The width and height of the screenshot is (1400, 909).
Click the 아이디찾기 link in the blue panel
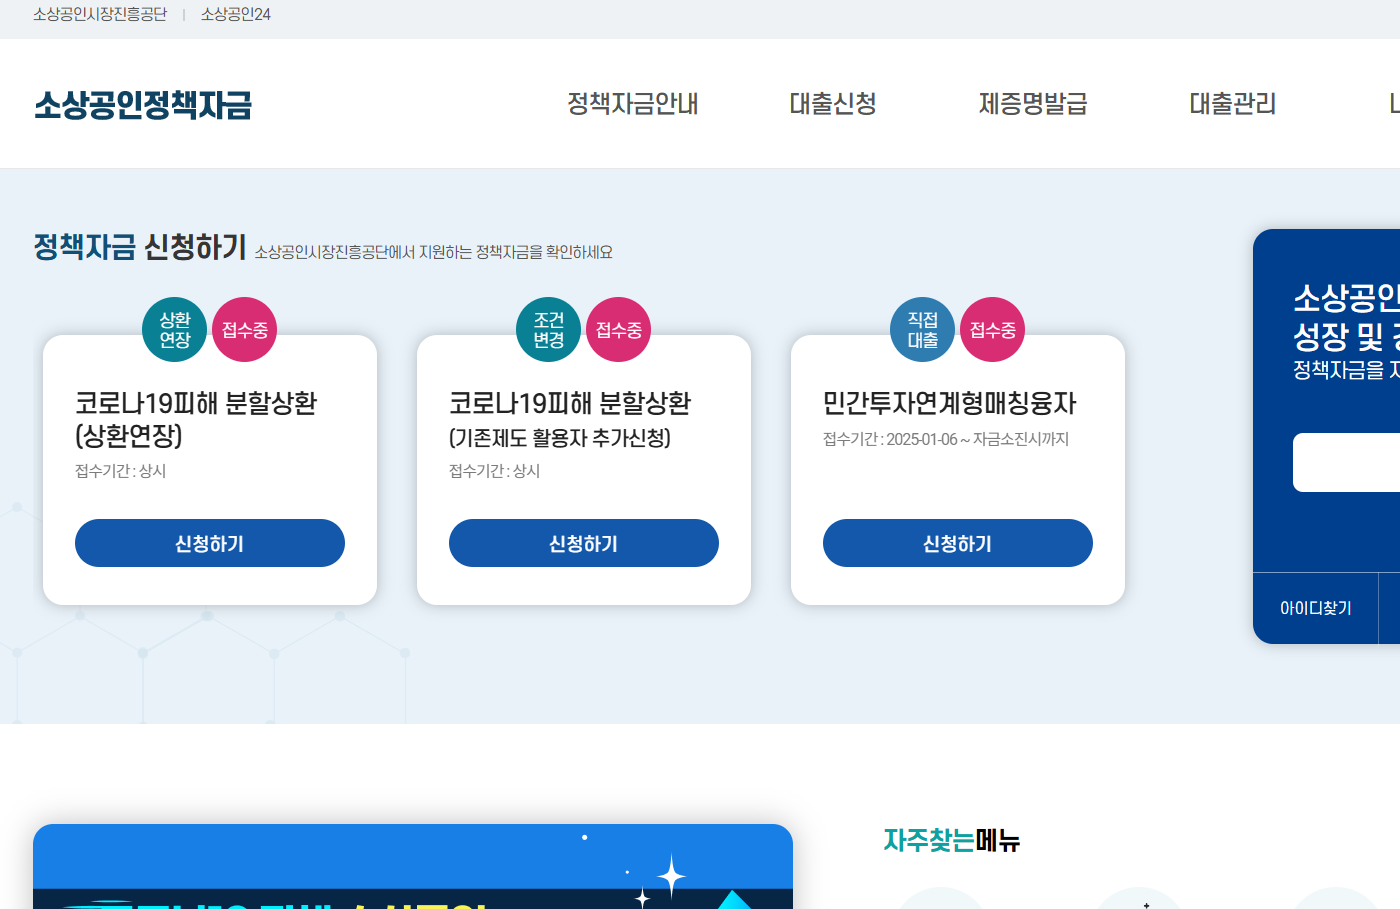point(1316,607)
